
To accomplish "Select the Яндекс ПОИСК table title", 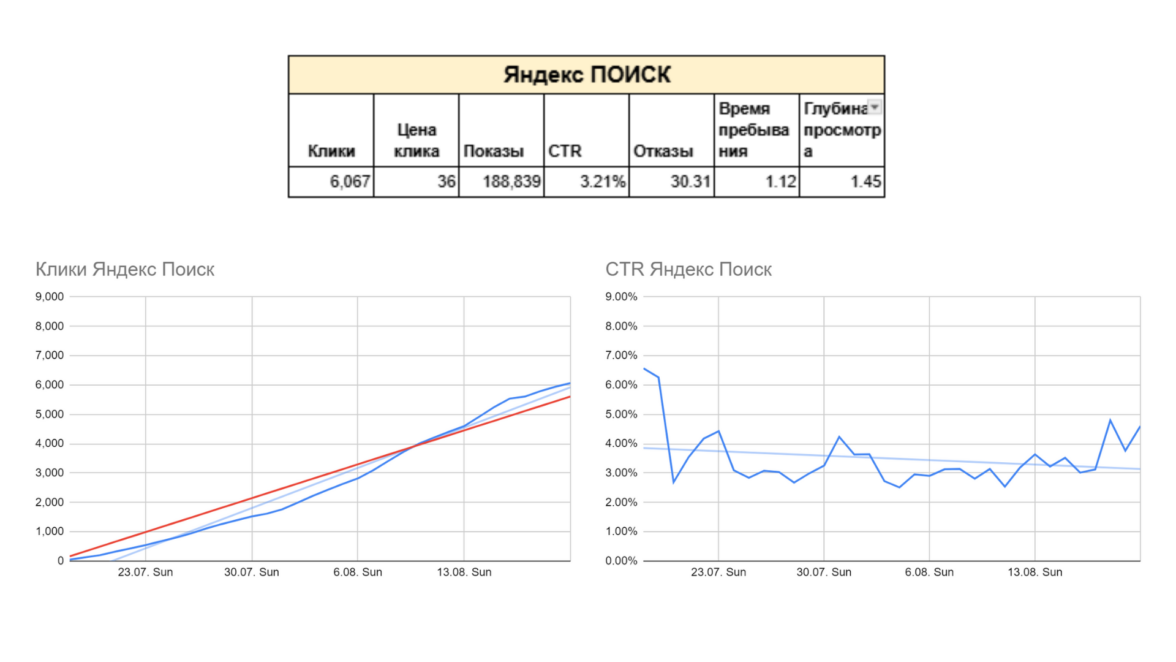I will (586, 75).
